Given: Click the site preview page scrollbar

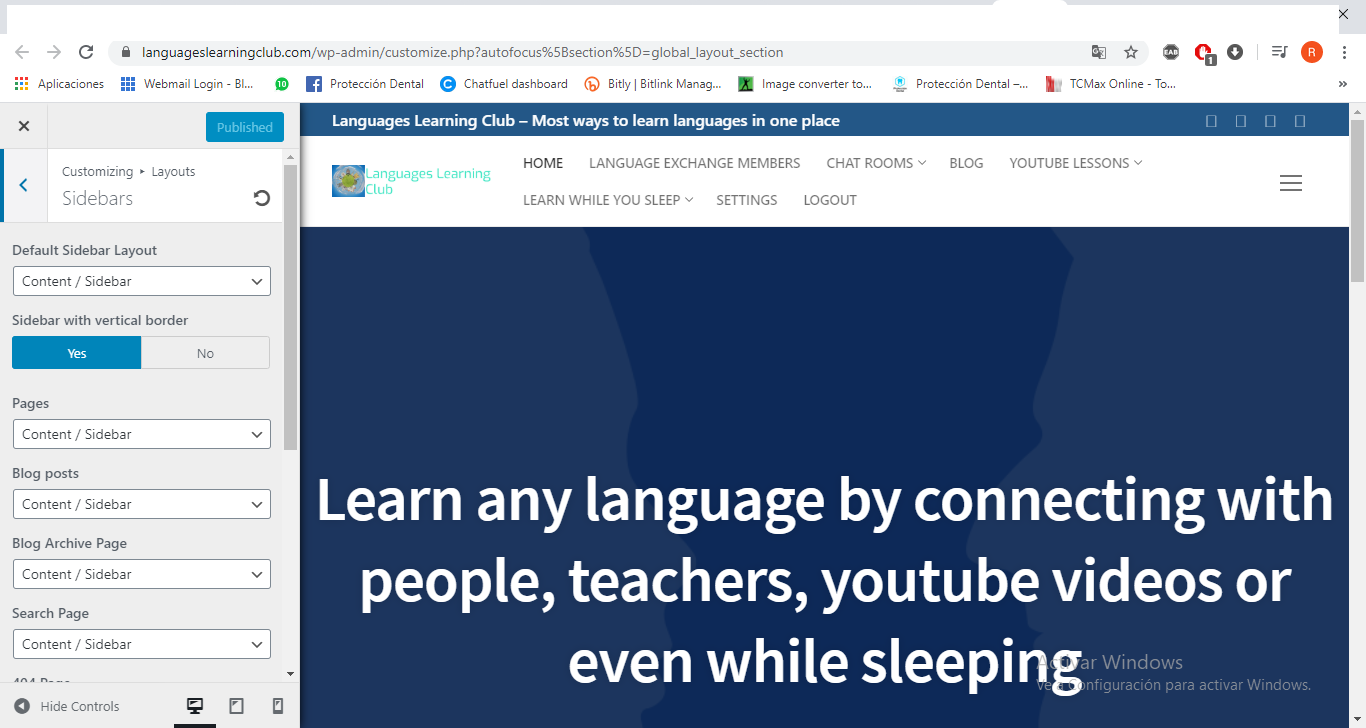Looking at the screenshot, I should 1357,200.
